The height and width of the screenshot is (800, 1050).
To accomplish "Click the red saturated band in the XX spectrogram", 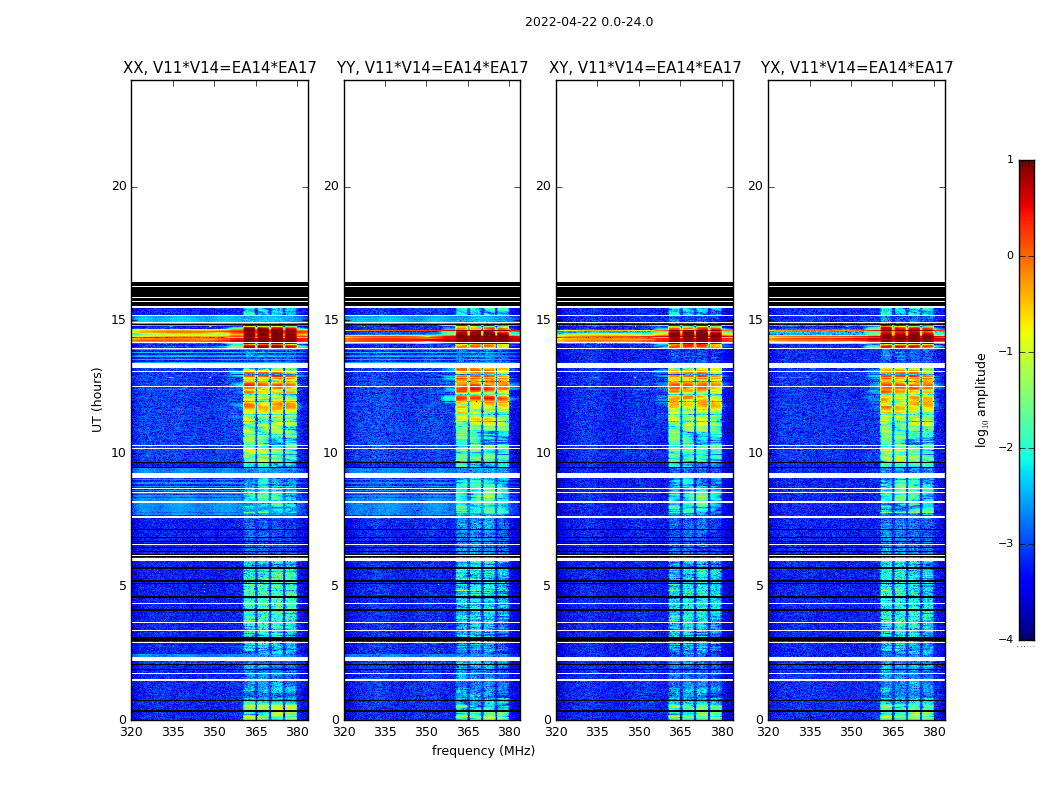I will 220,335.
